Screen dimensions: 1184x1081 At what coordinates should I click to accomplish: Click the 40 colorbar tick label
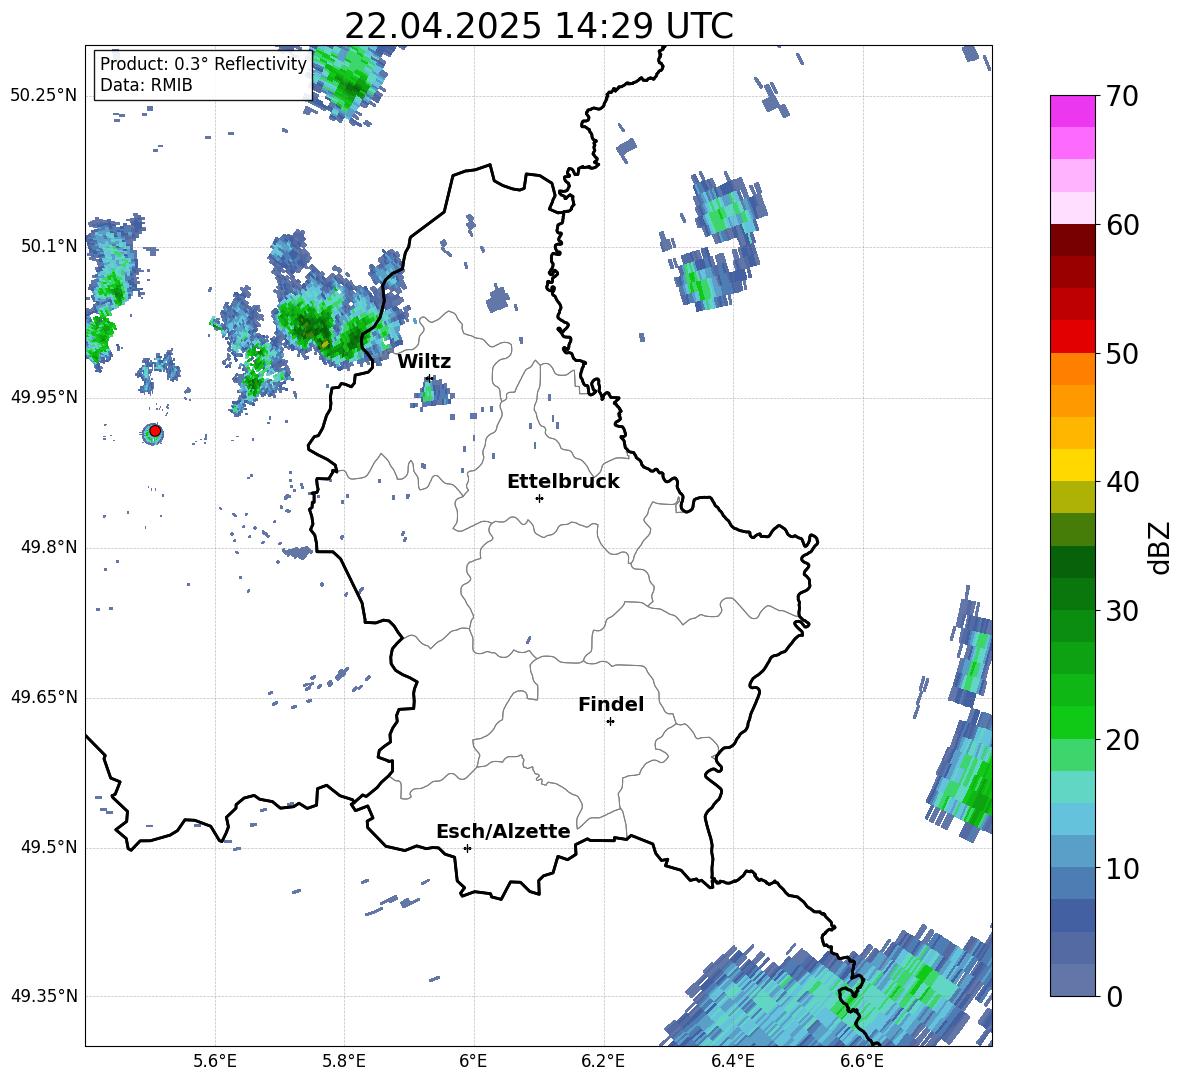click(x=1122, y=482)
